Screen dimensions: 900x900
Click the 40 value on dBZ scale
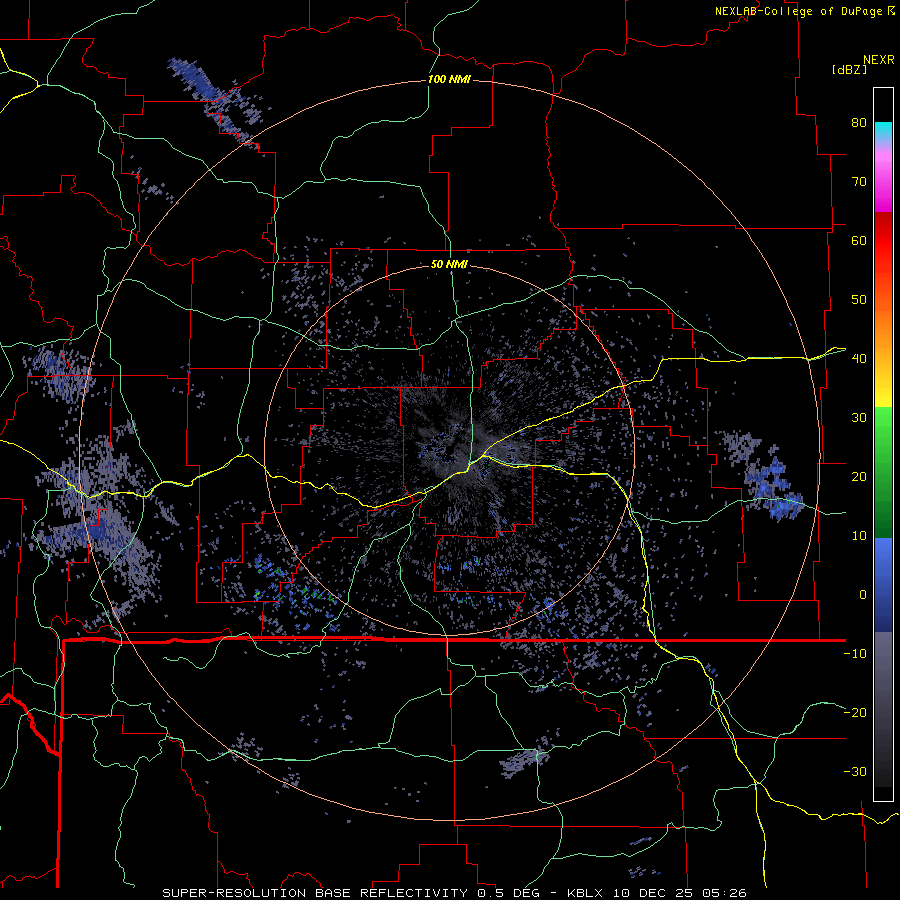pos(859,359)
